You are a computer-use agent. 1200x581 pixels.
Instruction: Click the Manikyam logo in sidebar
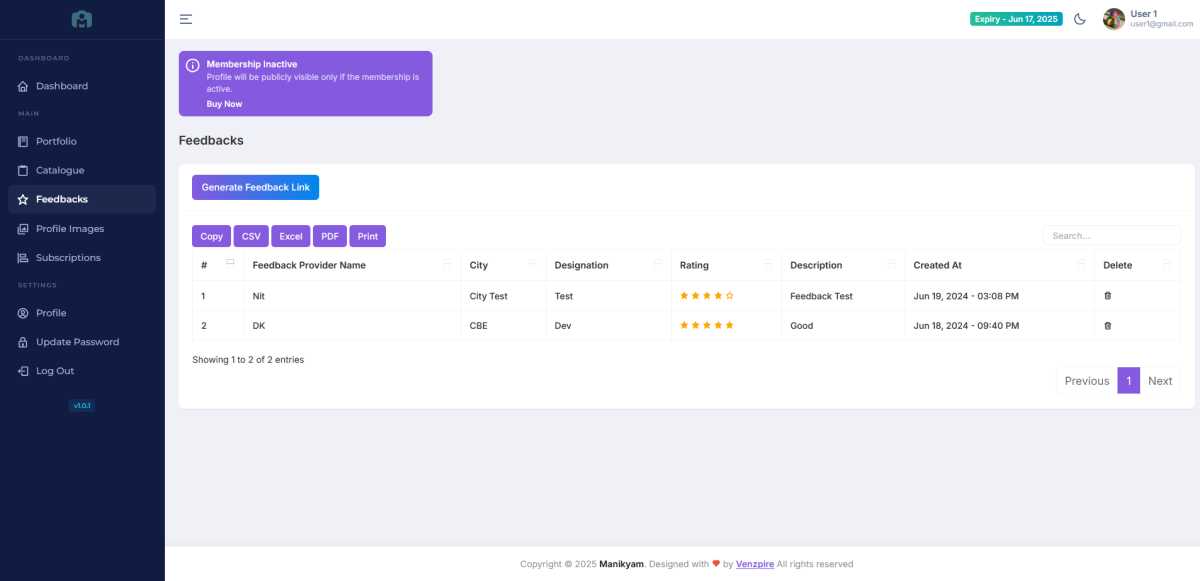pyautogui.click(x=82, y=19)
